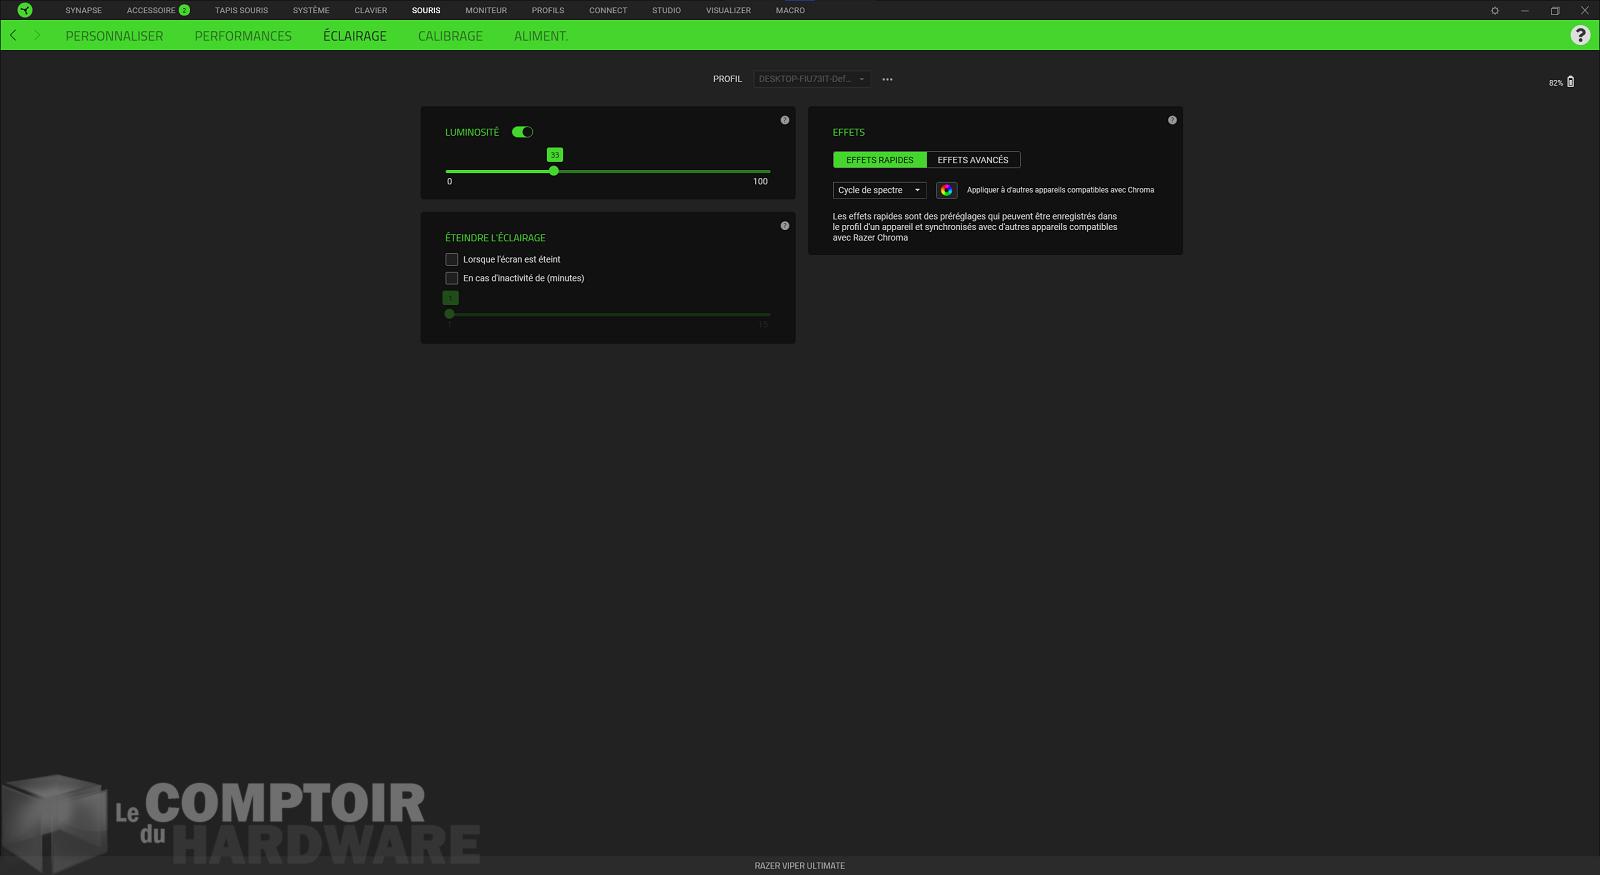Screen dimensions: 1600x875
Task: Toggle the Luminosité switch
Action: (x=522, y=132)
